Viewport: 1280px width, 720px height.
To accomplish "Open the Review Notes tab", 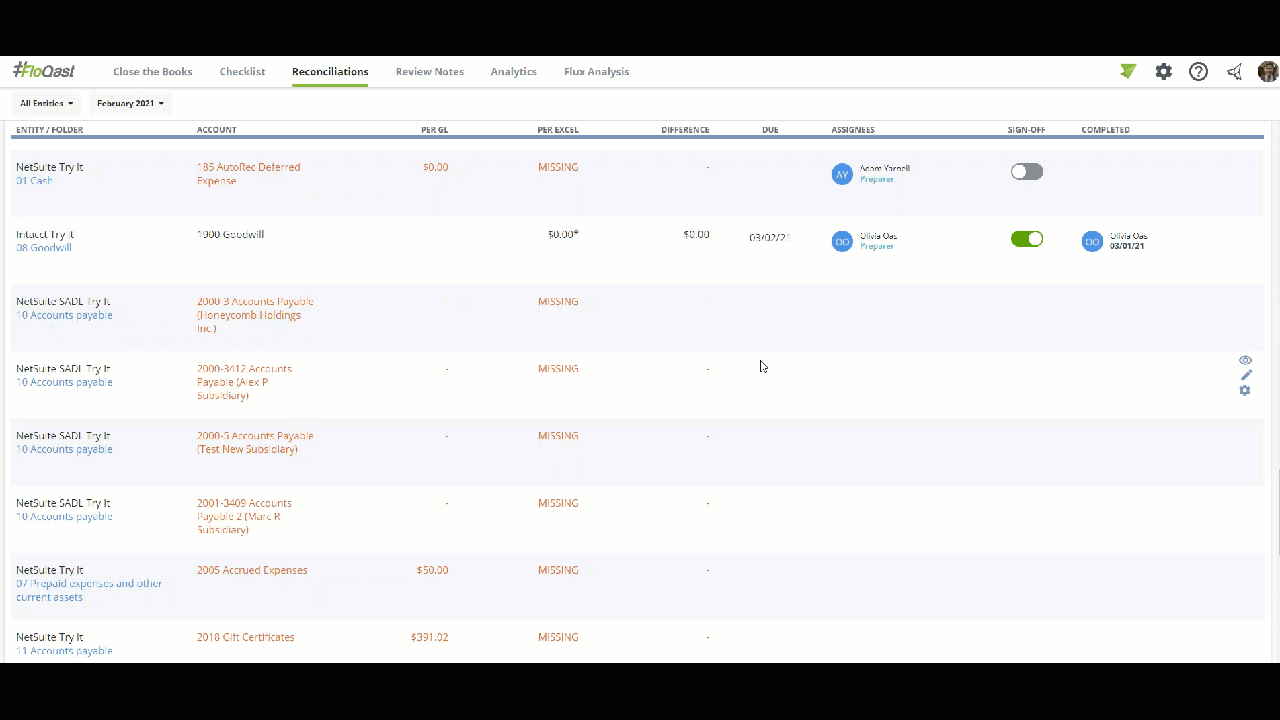I will point(429,72).
